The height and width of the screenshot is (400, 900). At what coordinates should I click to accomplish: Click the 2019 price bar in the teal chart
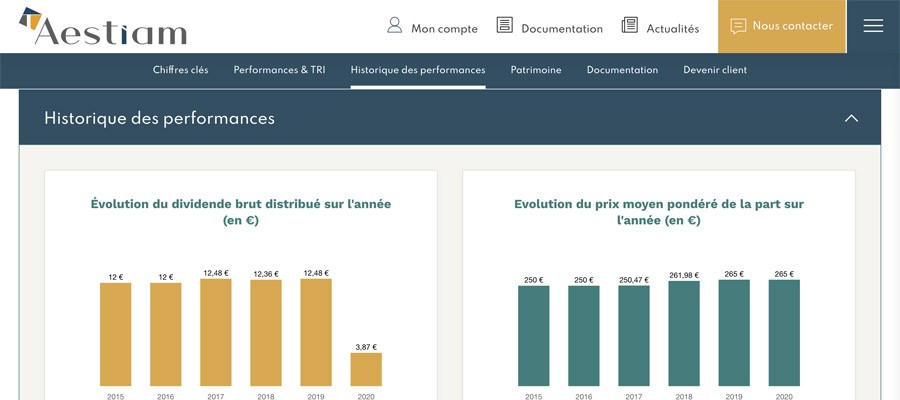(x=734, y=333)
